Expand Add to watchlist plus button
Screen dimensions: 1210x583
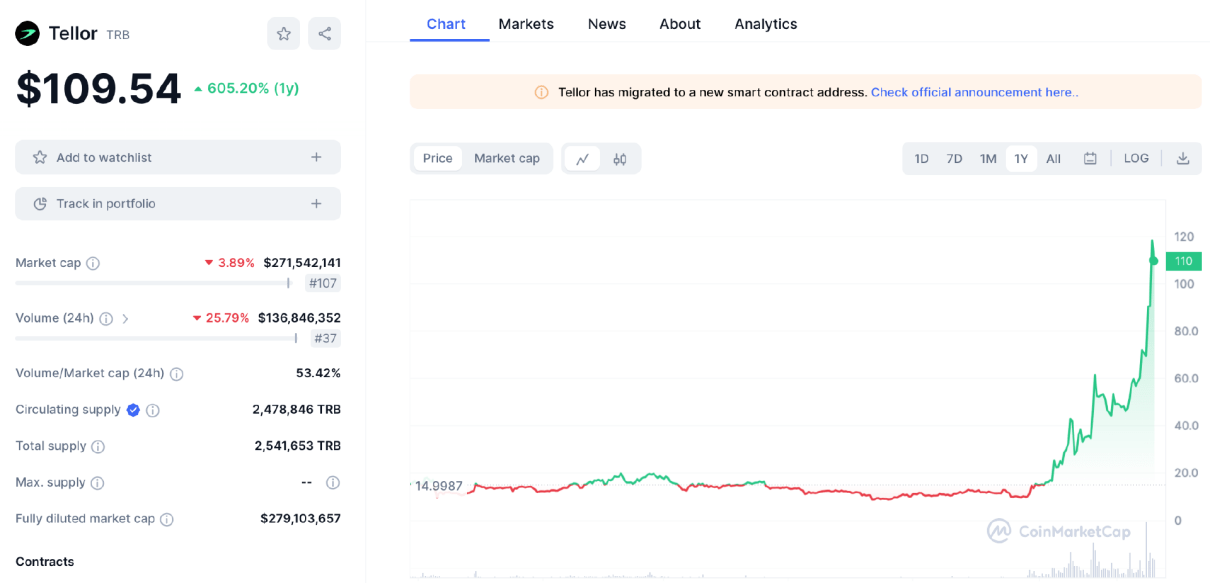pos(316,157)
